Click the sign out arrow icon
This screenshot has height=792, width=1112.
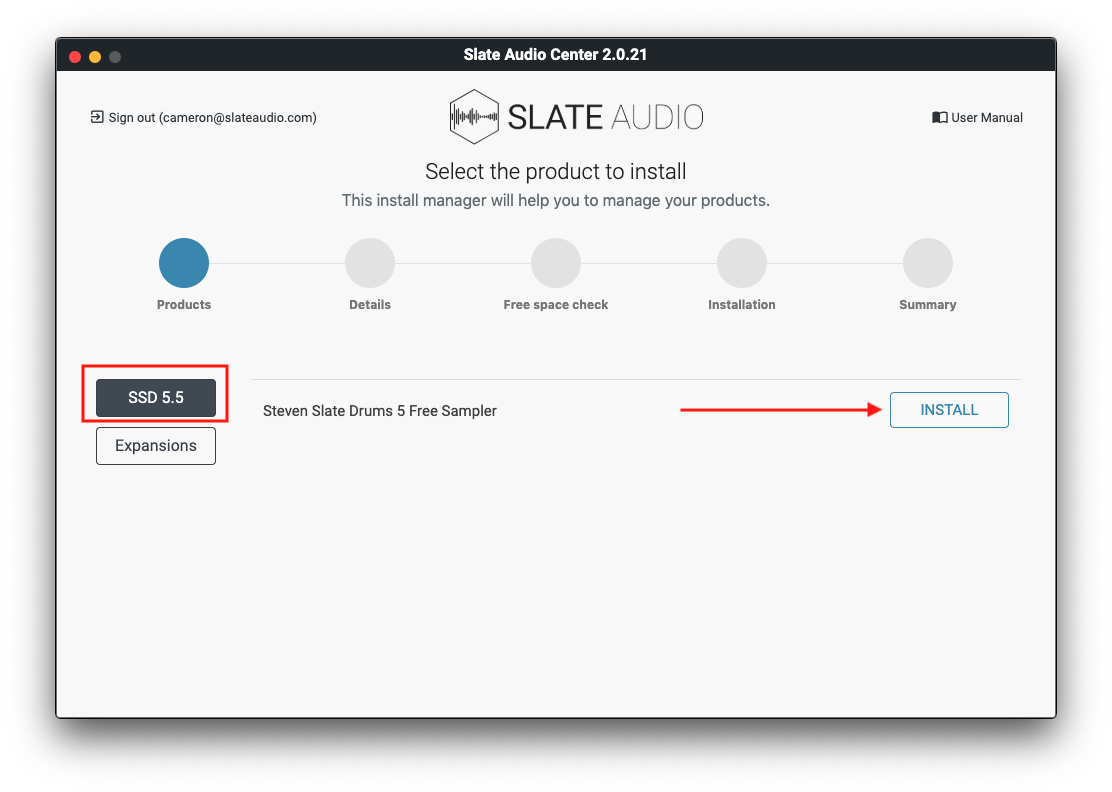click(x=97, y=117)
